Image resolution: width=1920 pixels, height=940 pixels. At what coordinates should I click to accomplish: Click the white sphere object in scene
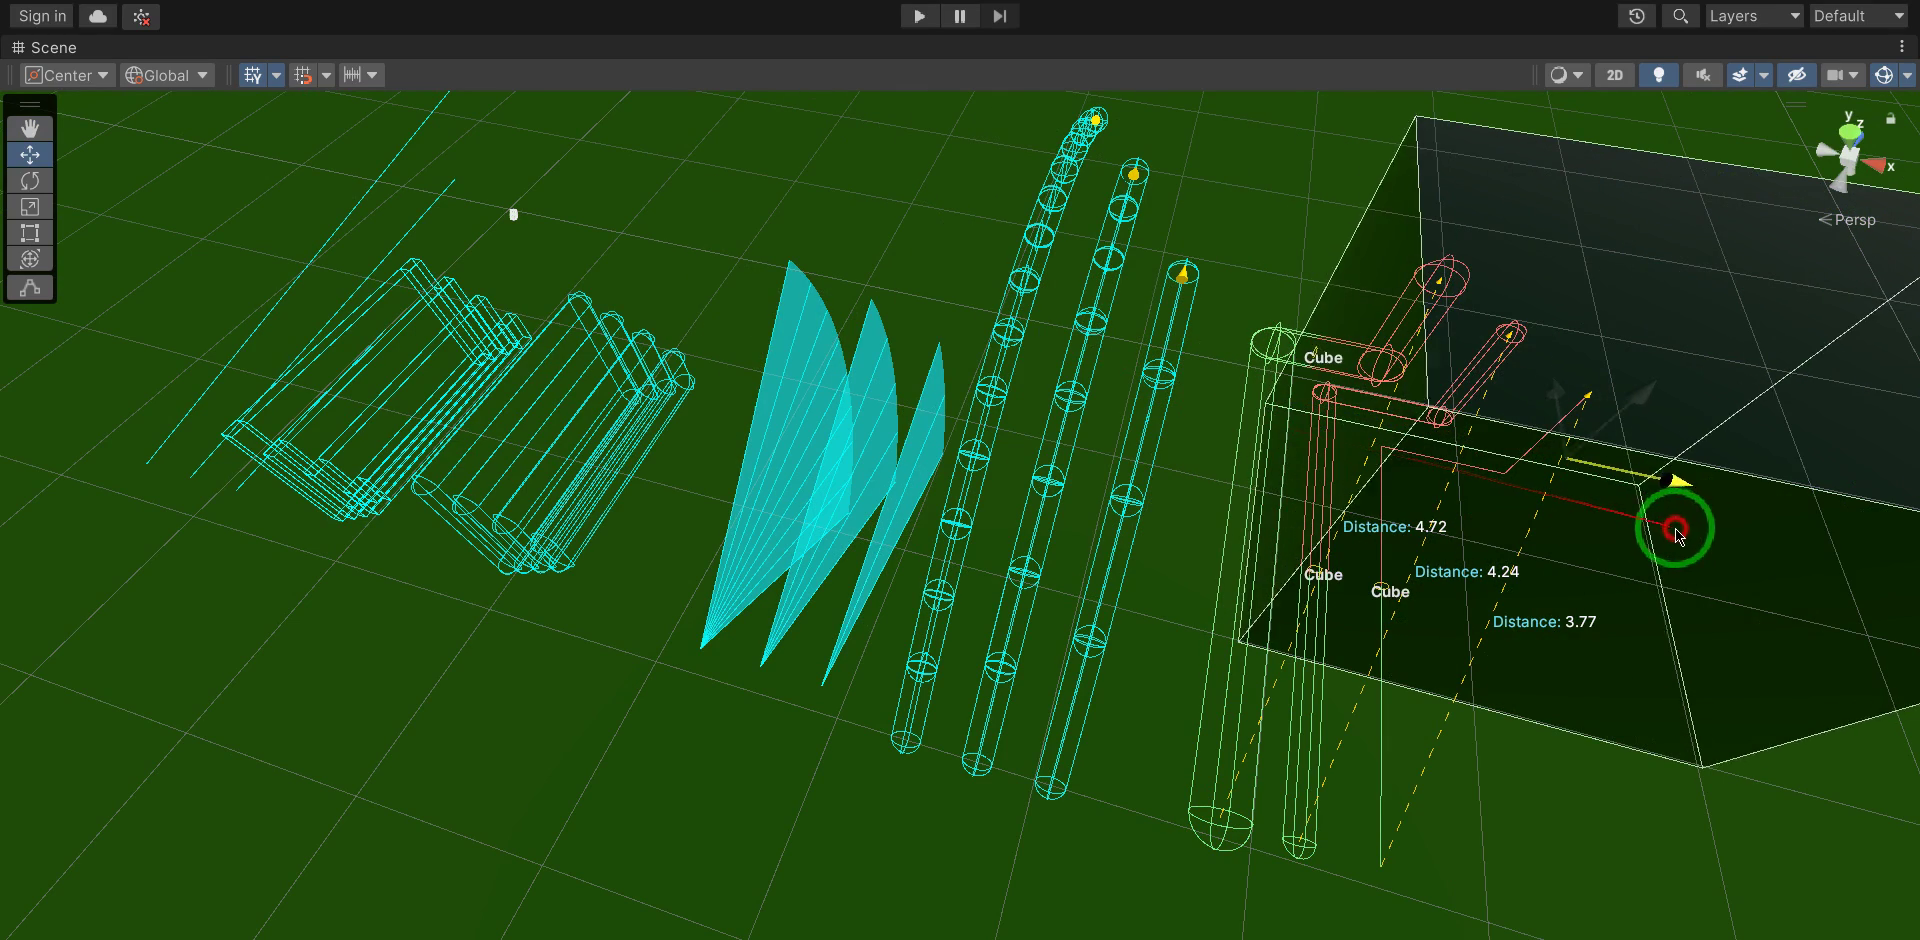[513, 214]
